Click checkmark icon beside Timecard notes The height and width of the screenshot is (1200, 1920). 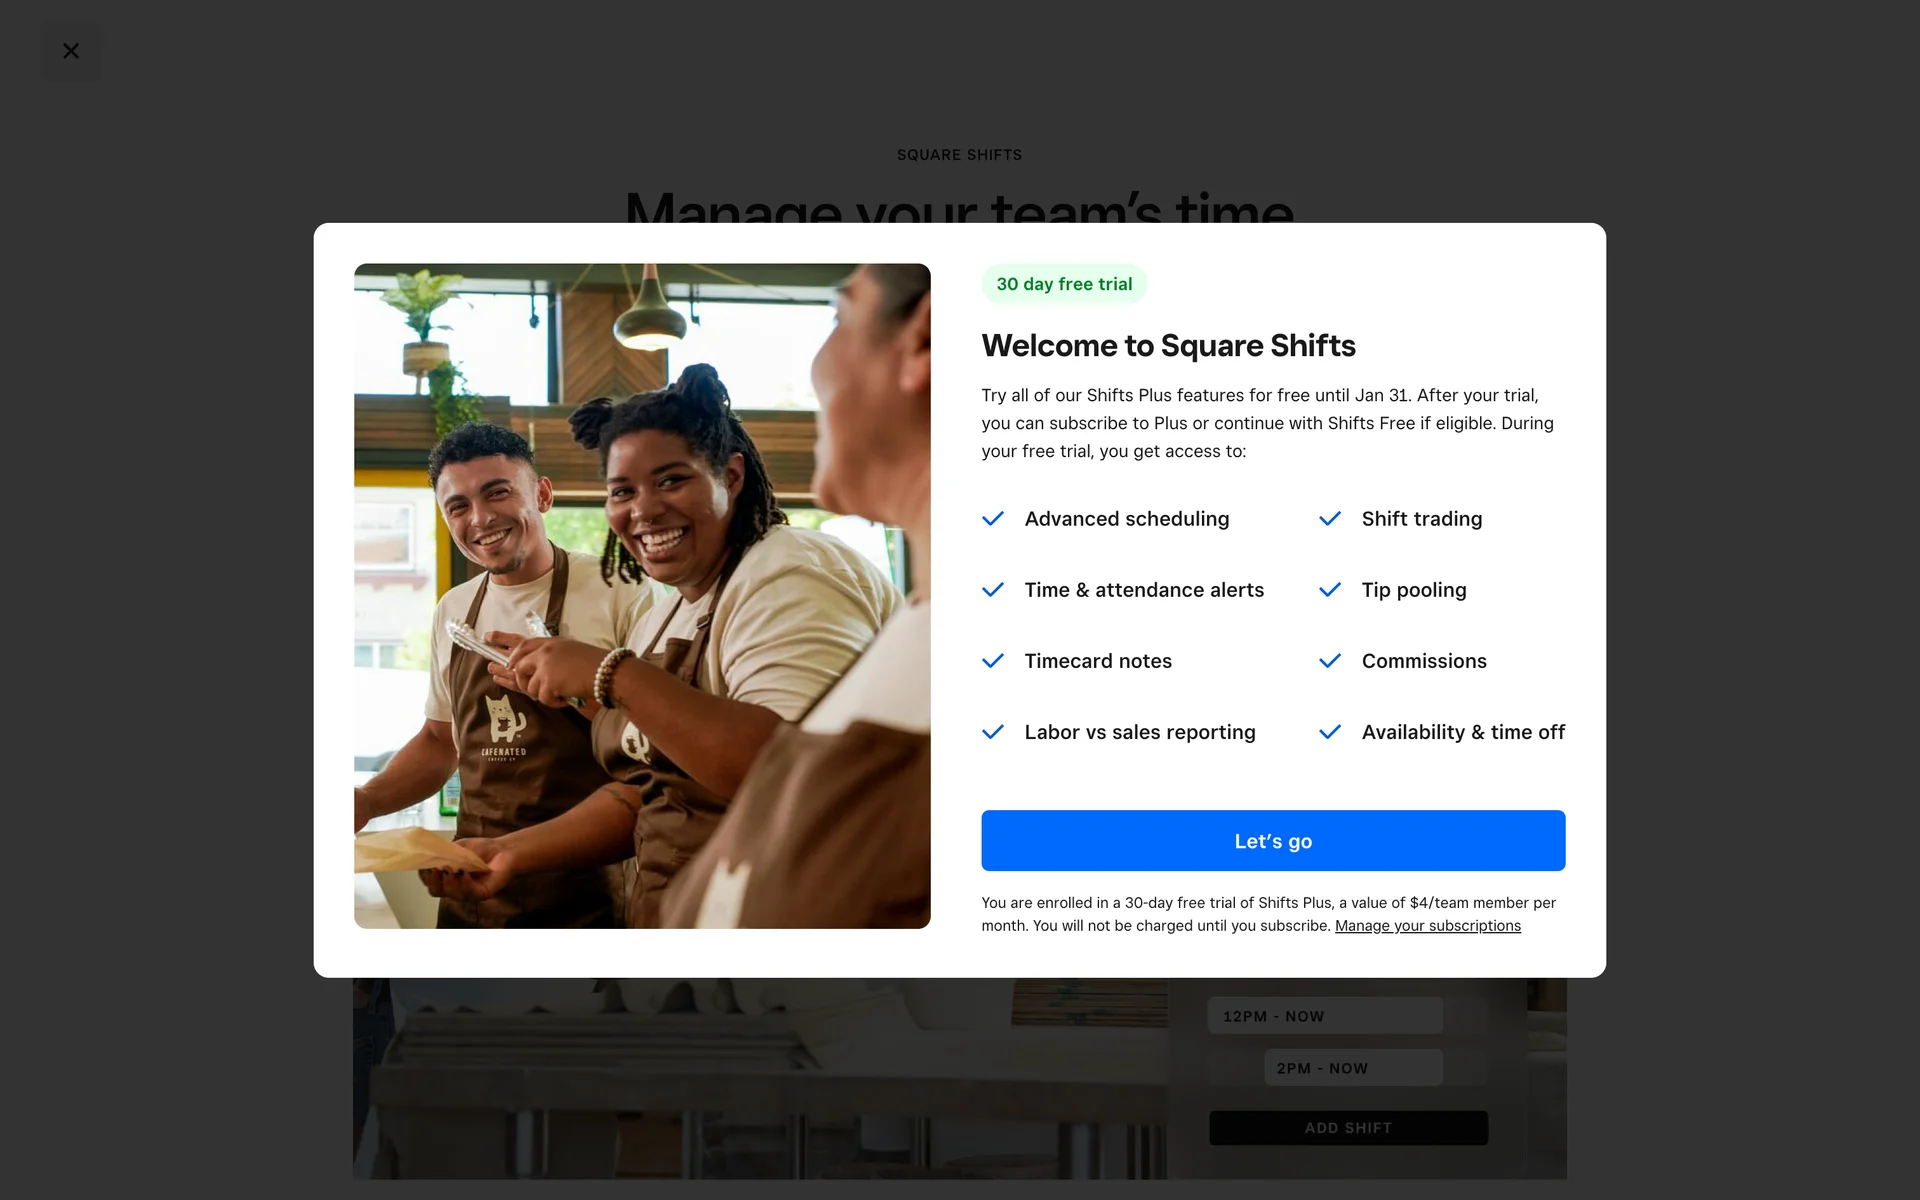992,661
